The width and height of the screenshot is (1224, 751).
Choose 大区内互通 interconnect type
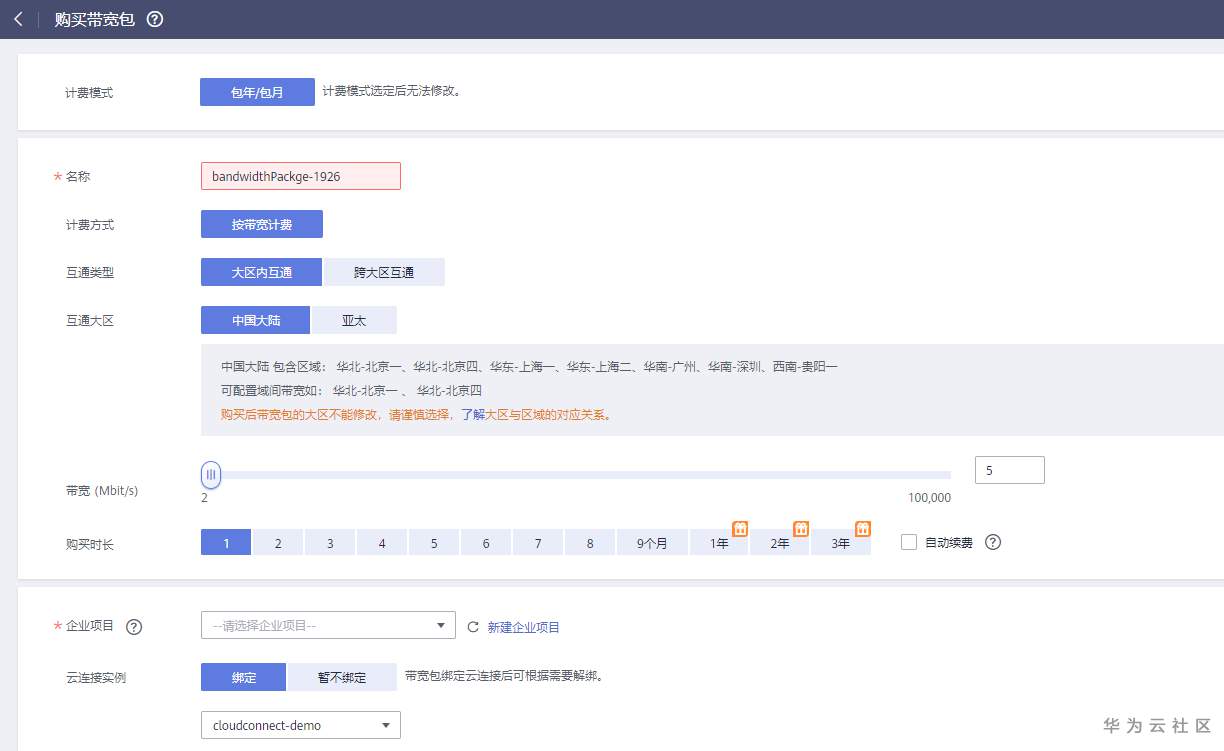(261, 272)
